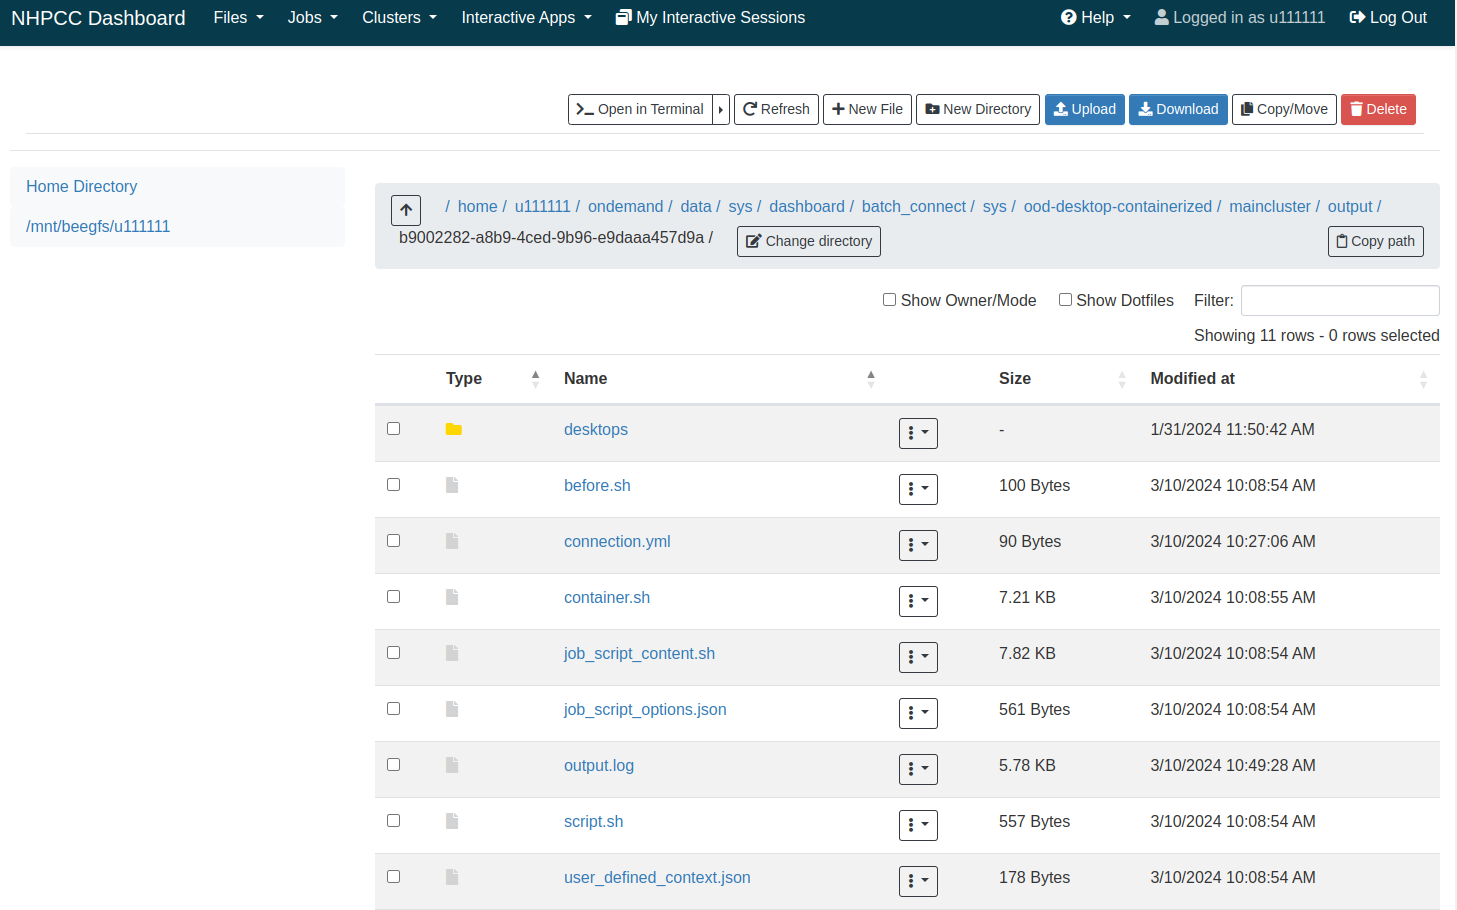Select the job_script_content.sh row checkbox

click(x=394, y=652)
